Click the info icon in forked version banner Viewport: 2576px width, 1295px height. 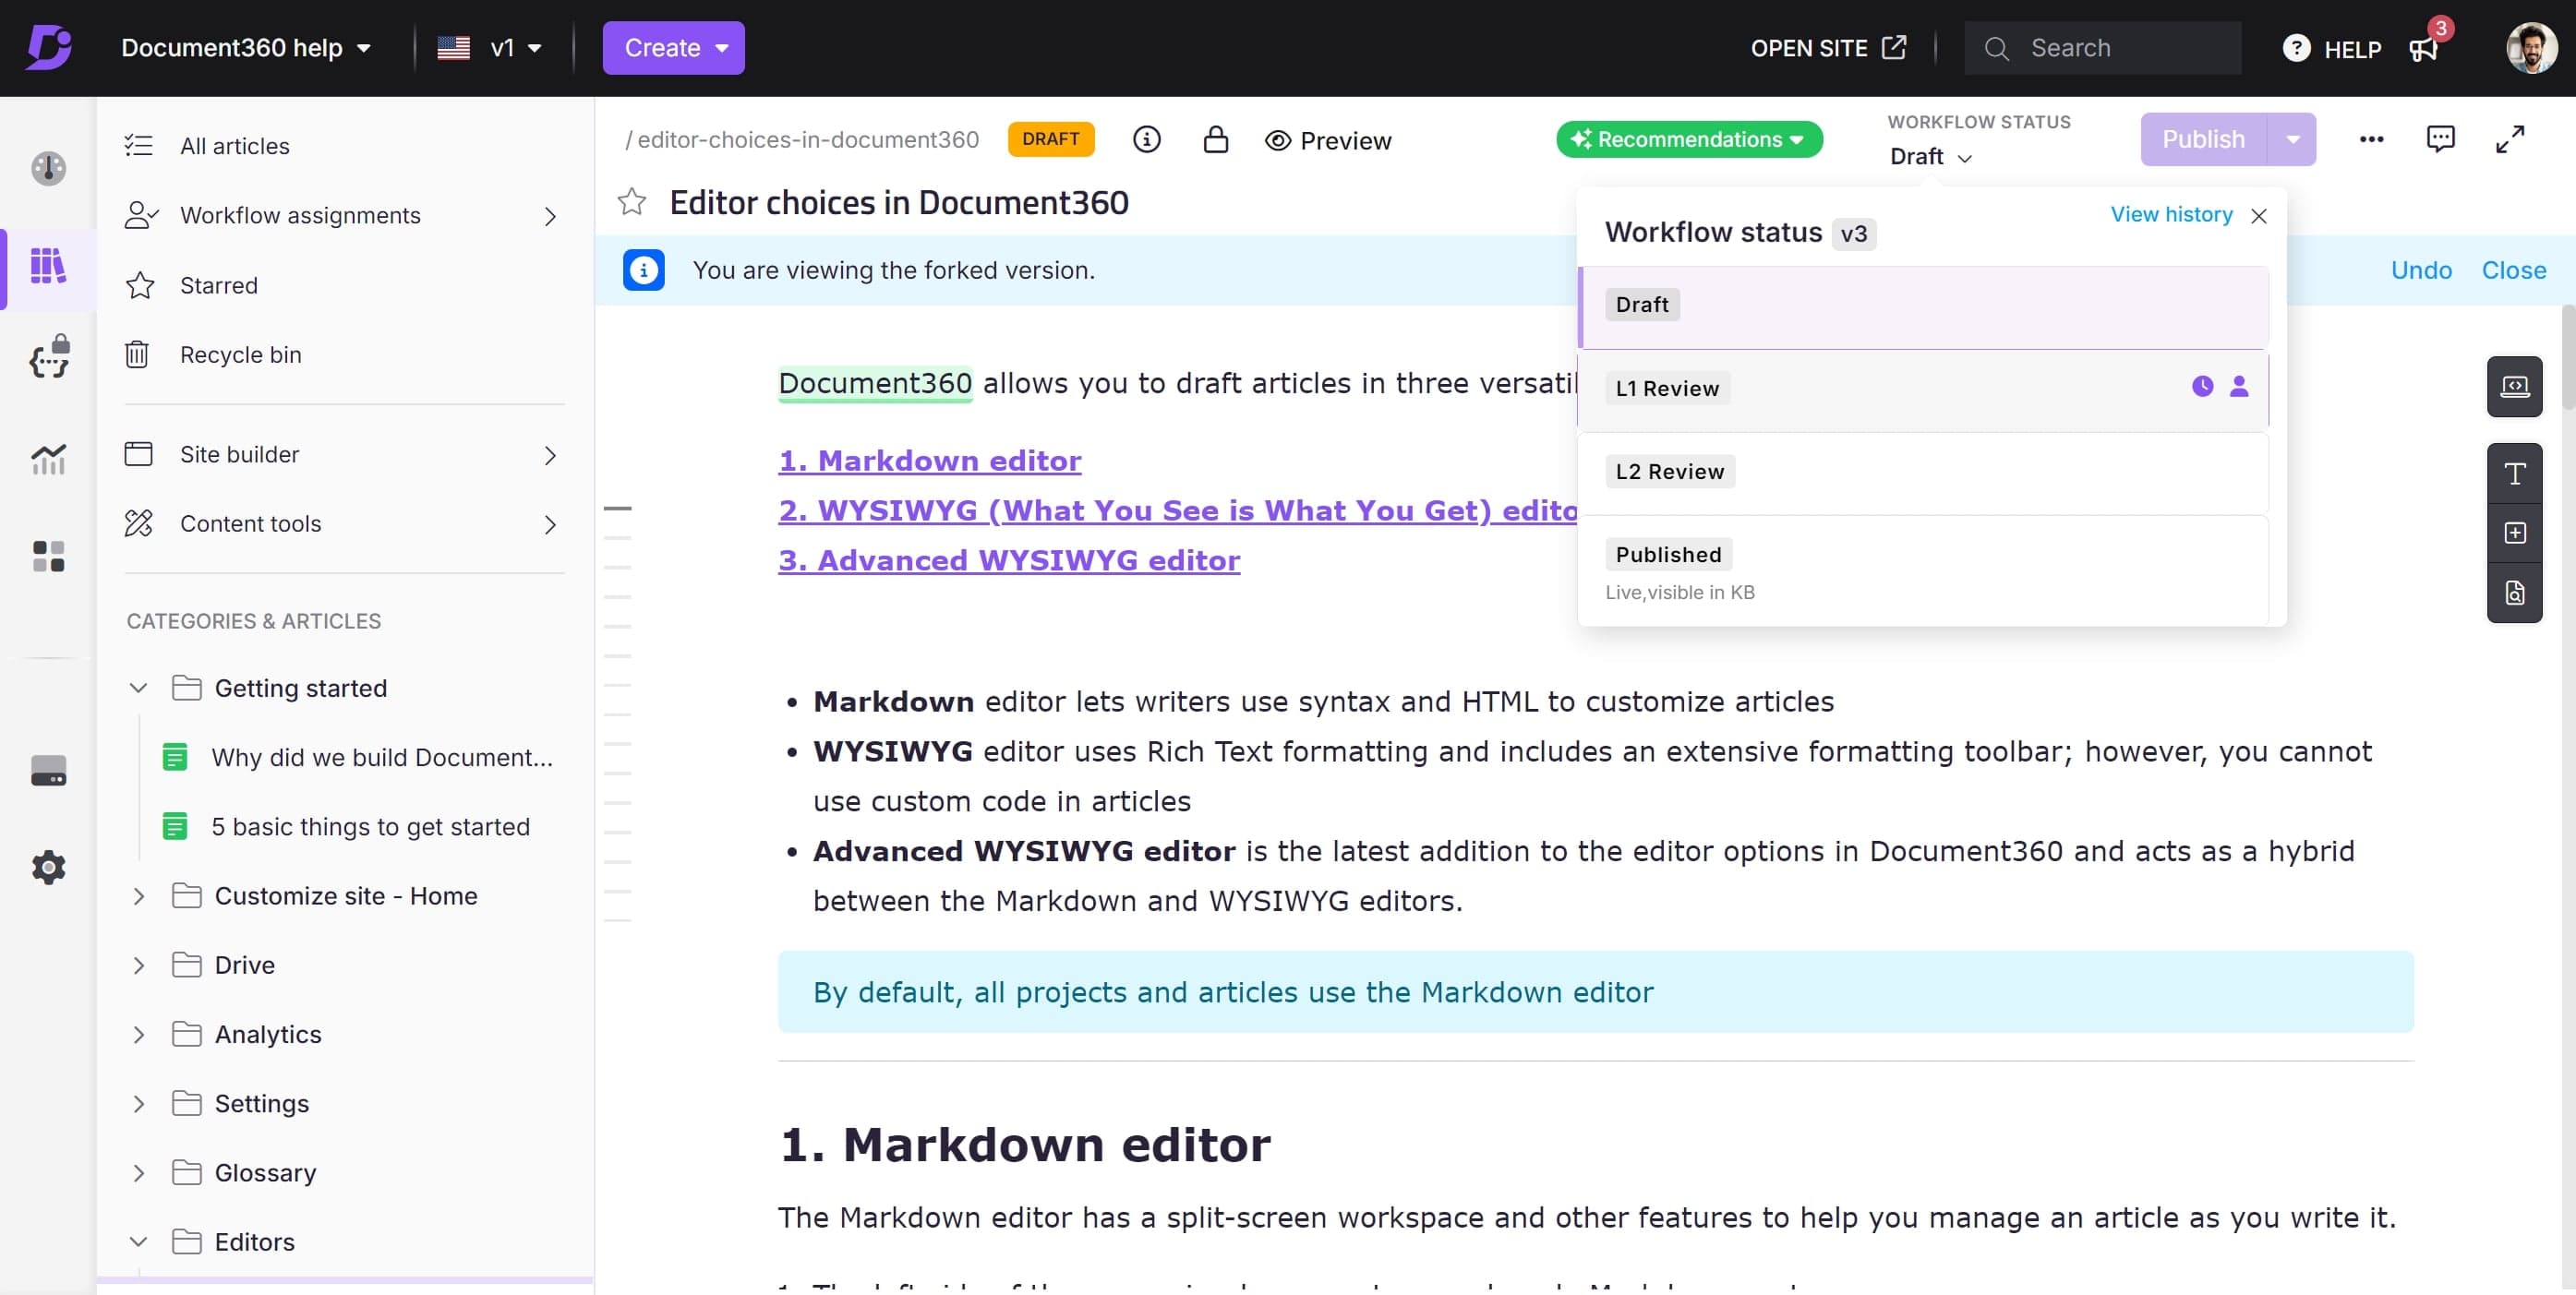[644, 270]
